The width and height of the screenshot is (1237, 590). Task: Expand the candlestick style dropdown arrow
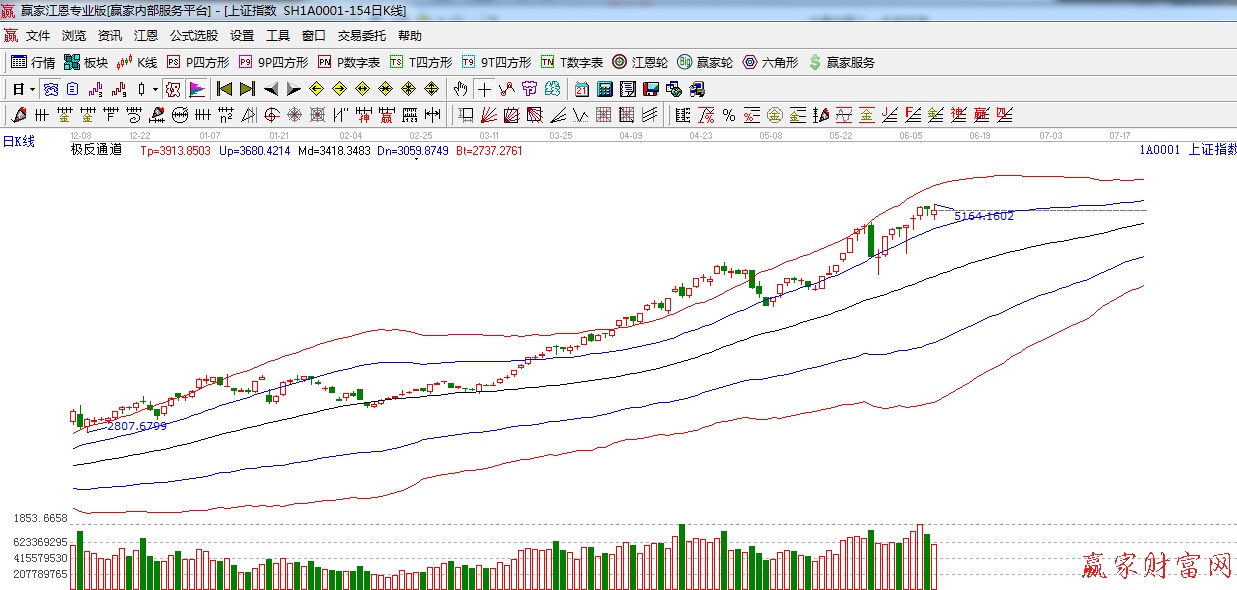click(155, 89)
